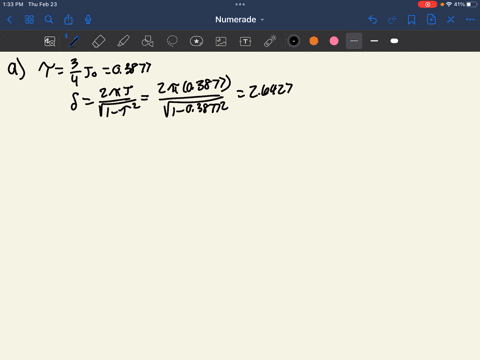This screenshot has width=480, height=360.
Task: Choose the orange pen color
Action: coord(314,41)
